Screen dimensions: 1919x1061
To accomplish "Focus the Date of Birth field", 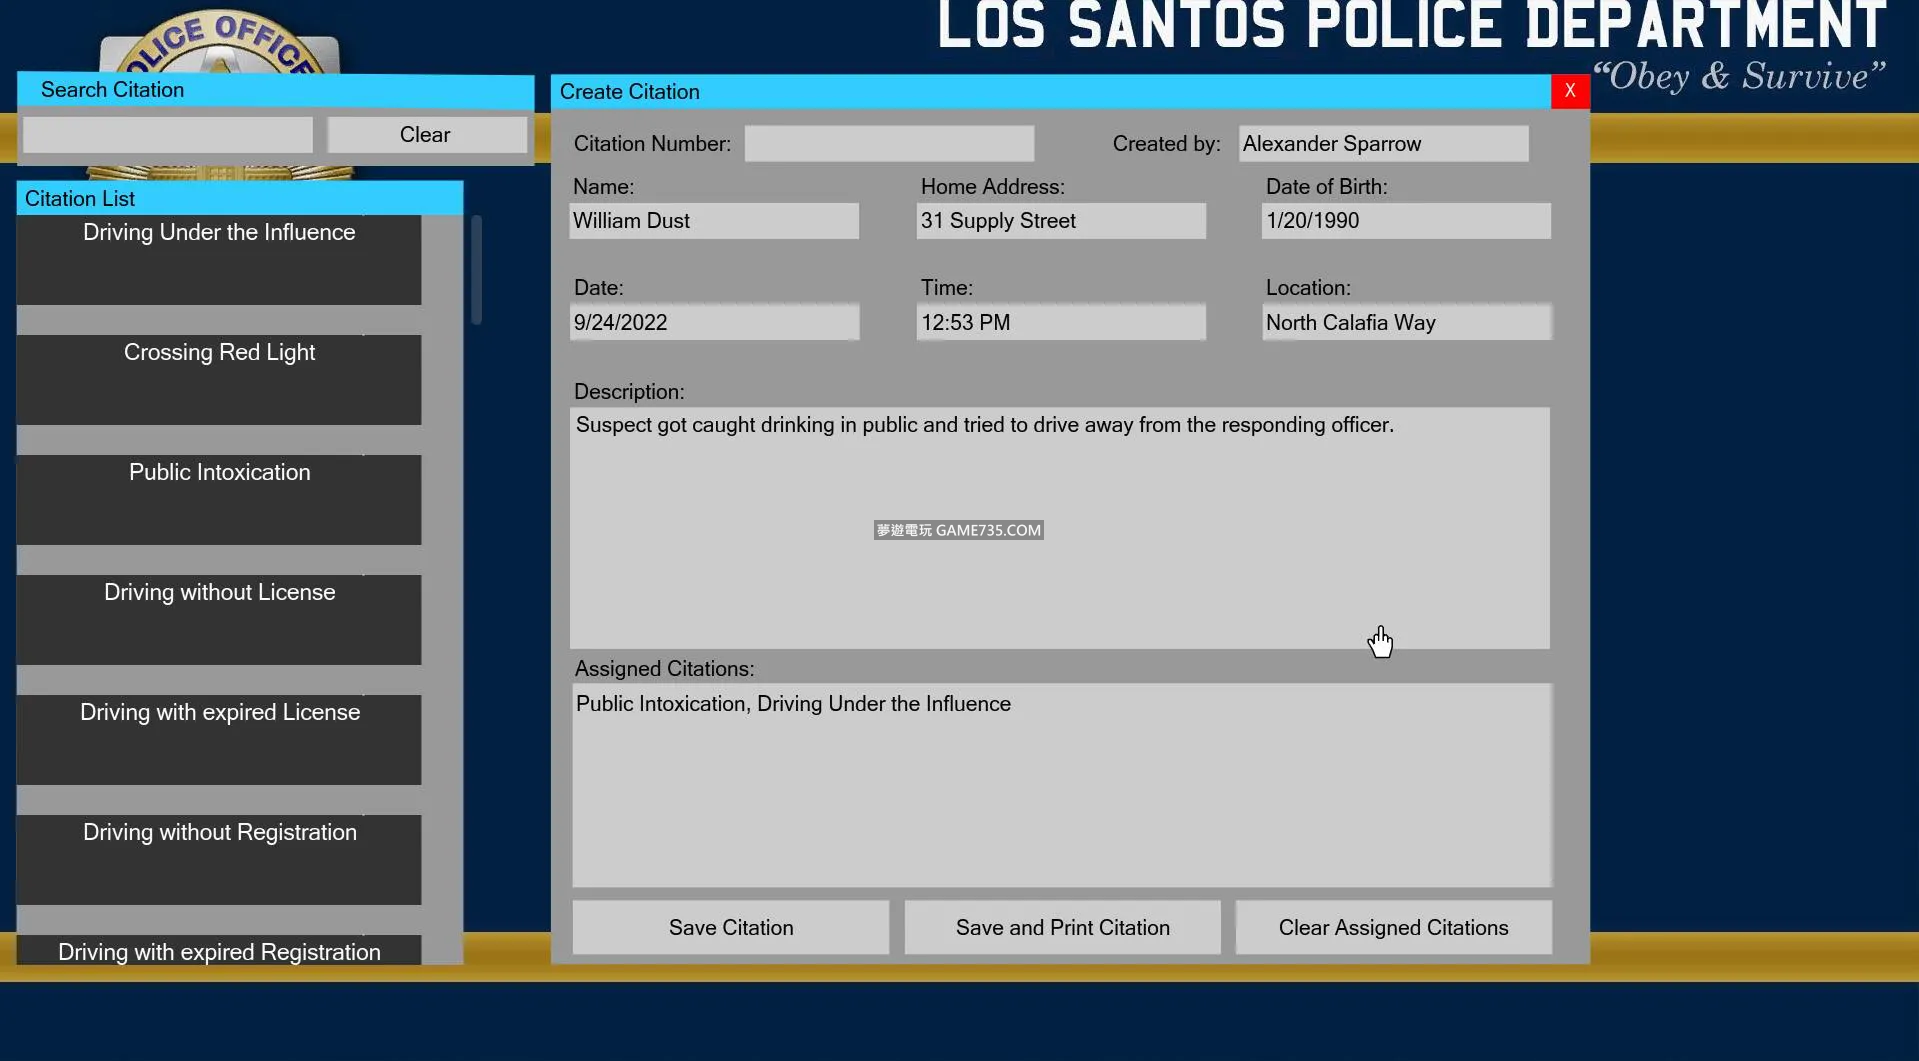I will coord(1405,221).
